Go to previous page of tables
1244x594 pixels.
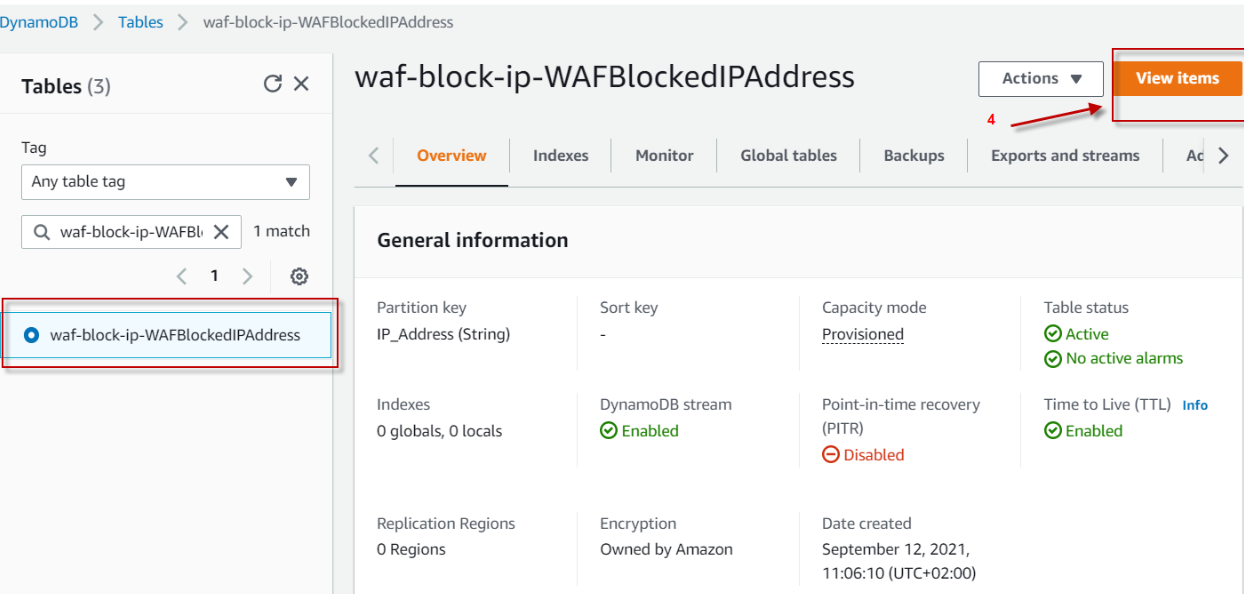pos(181,277)
